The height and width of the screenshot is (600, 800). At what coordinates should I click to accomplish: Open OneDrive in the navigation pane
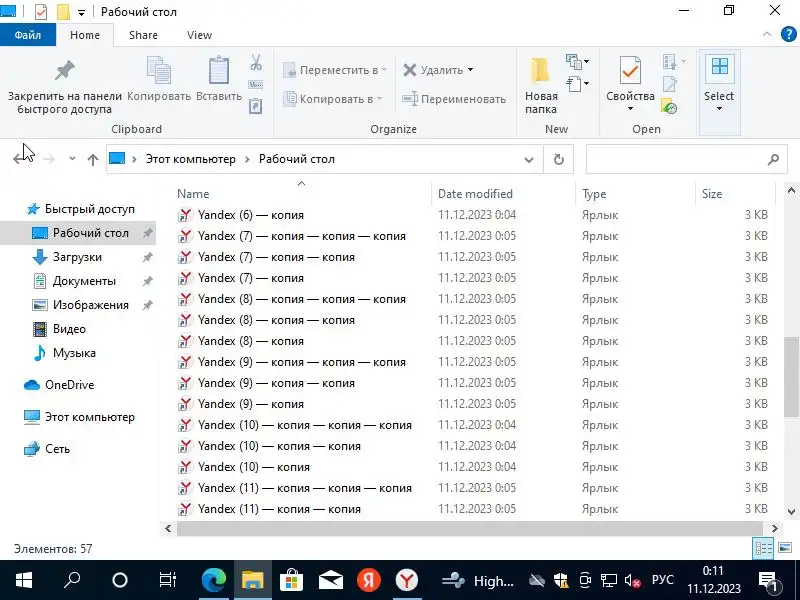[69, 385]
